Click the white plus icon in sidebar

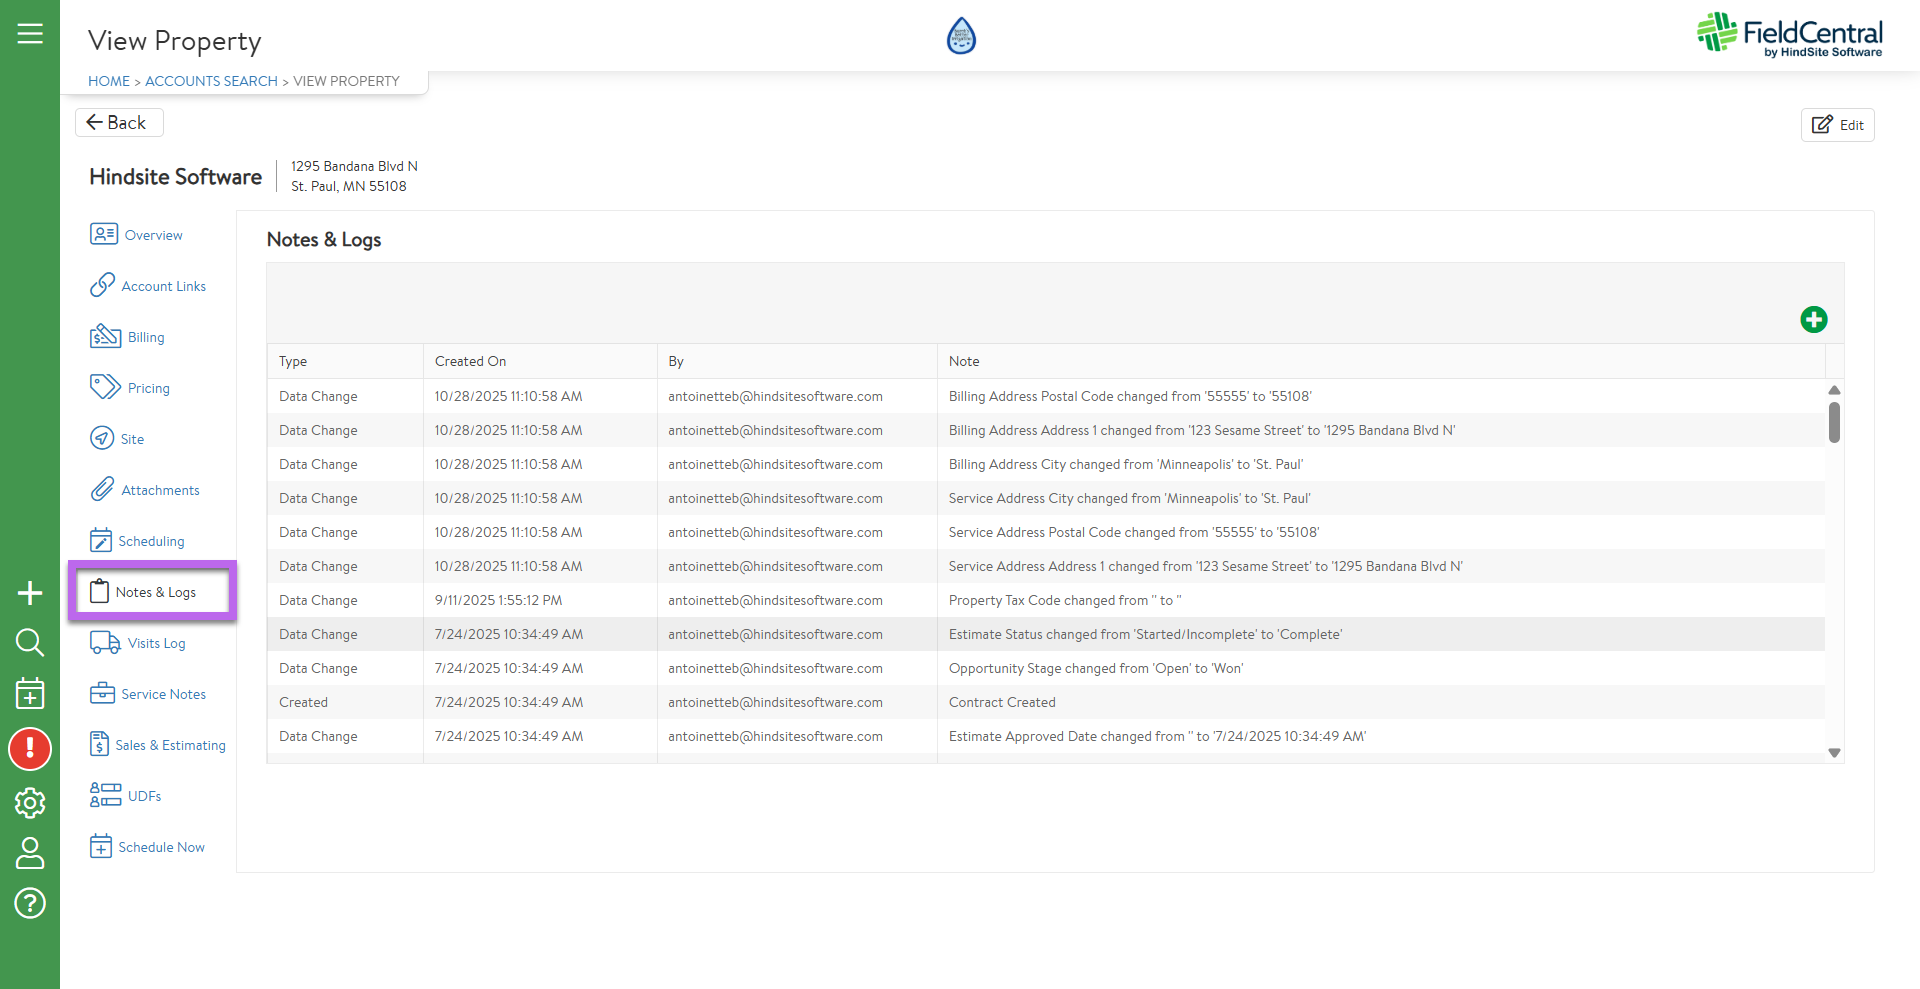coord(30,593)
